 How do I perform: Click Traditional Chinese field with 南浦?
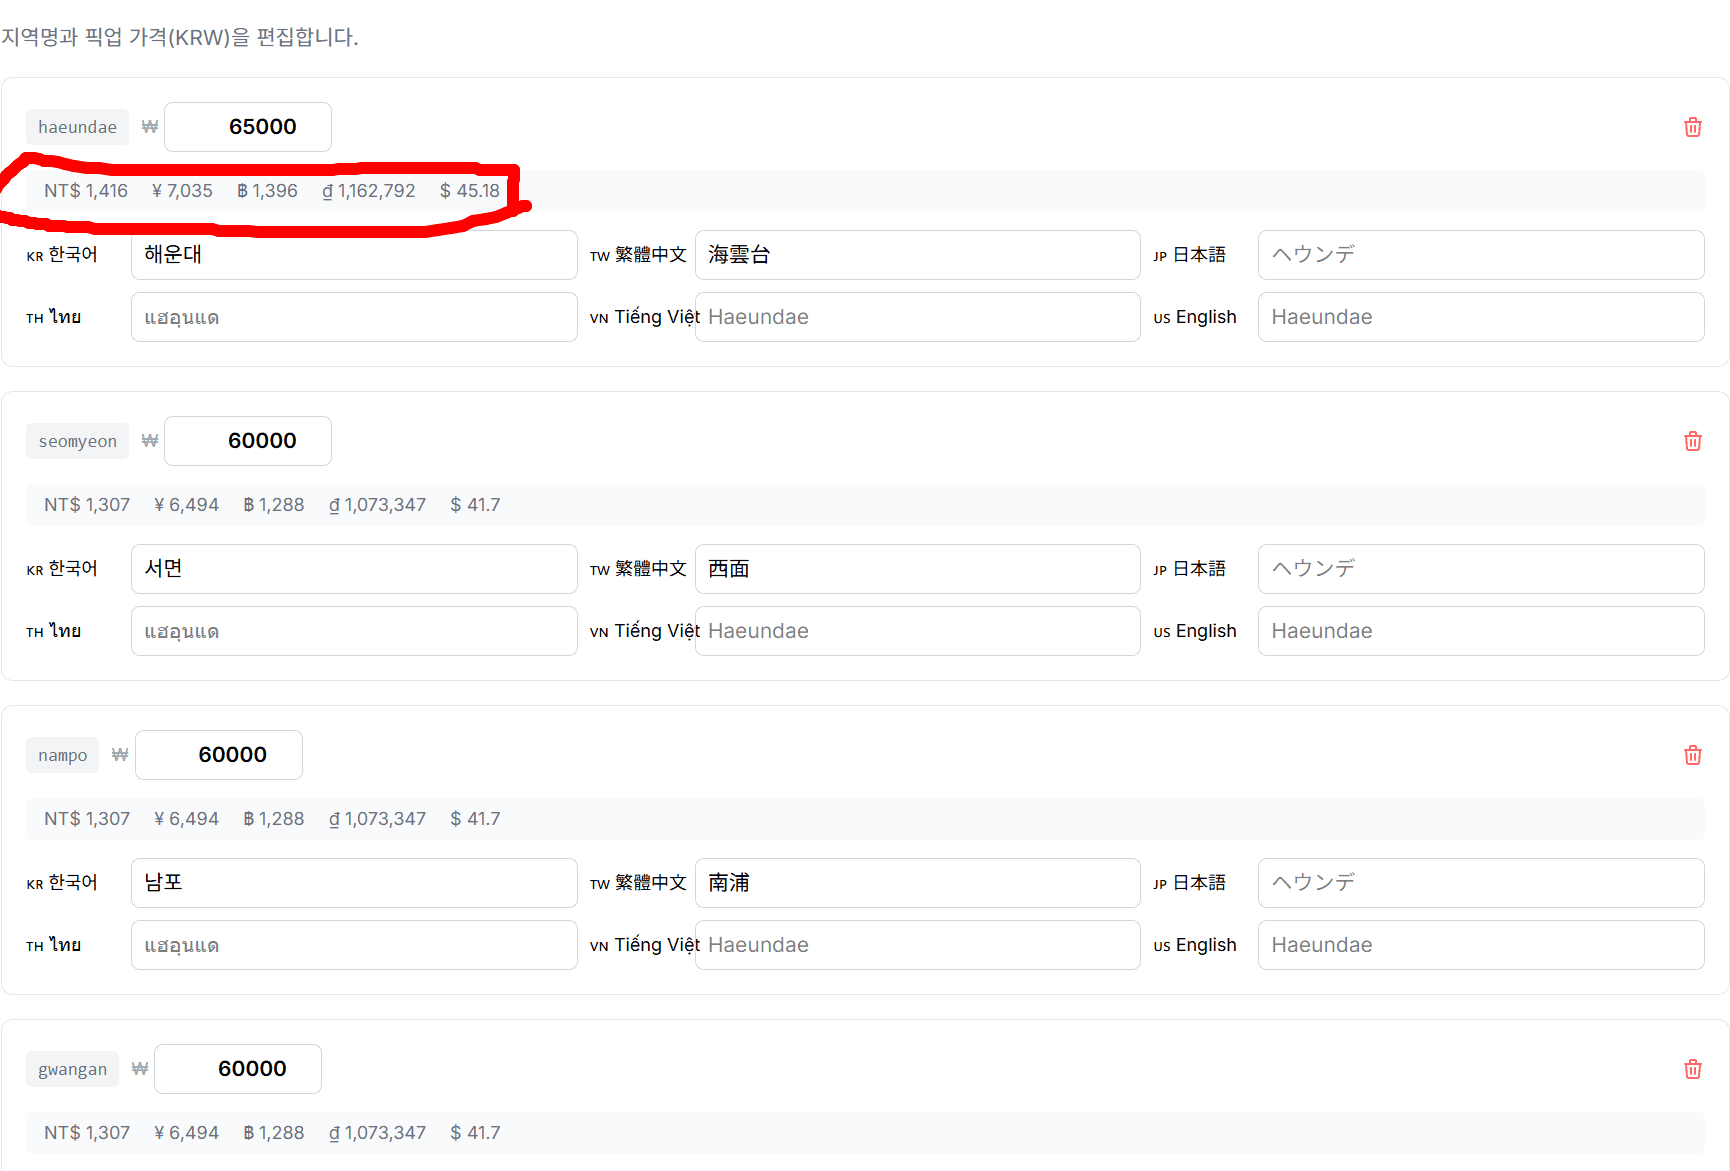point(917,883)
